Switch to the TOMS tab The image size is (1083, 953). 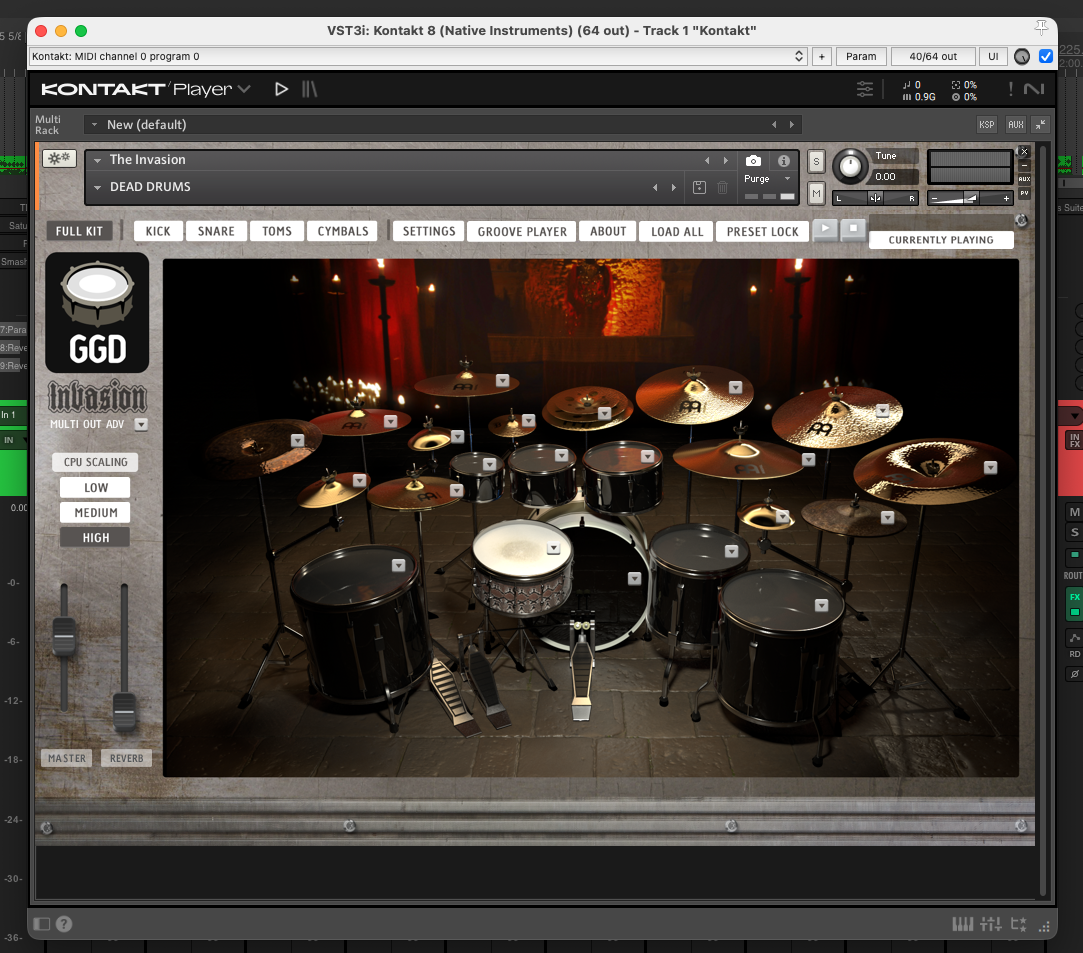(276, 231)
